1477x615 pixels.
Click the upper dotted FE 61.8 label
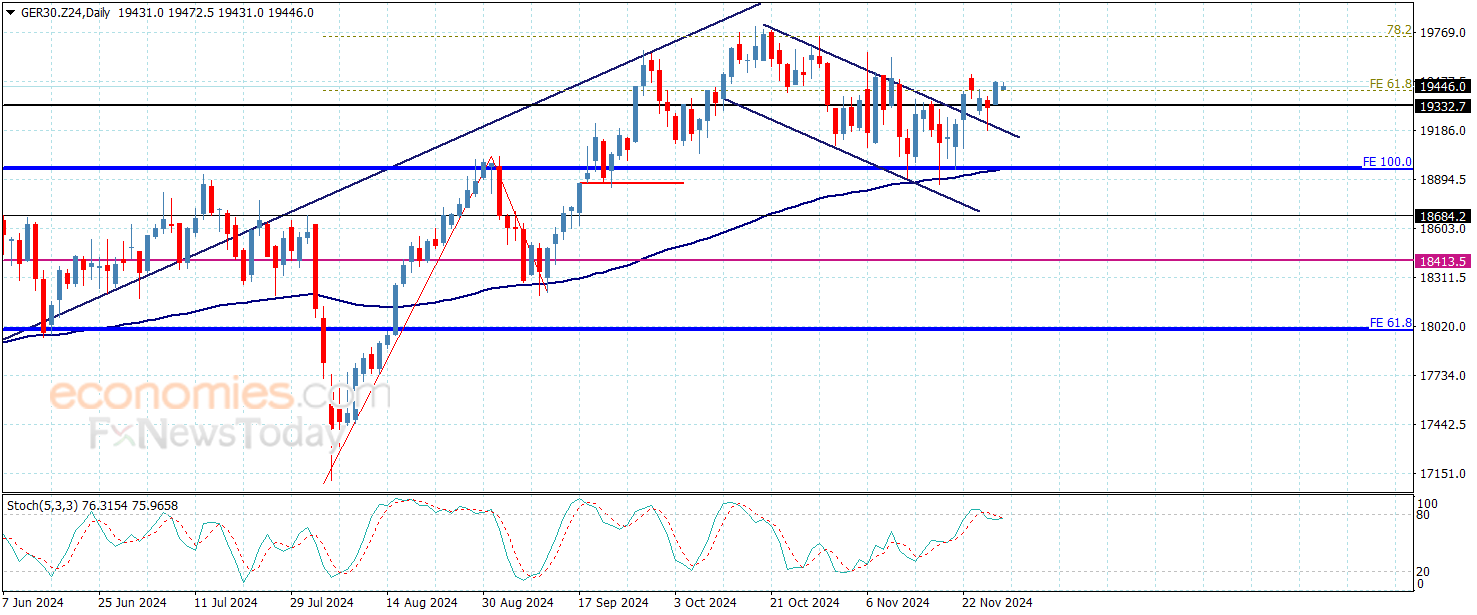[x=1390, y=84]
